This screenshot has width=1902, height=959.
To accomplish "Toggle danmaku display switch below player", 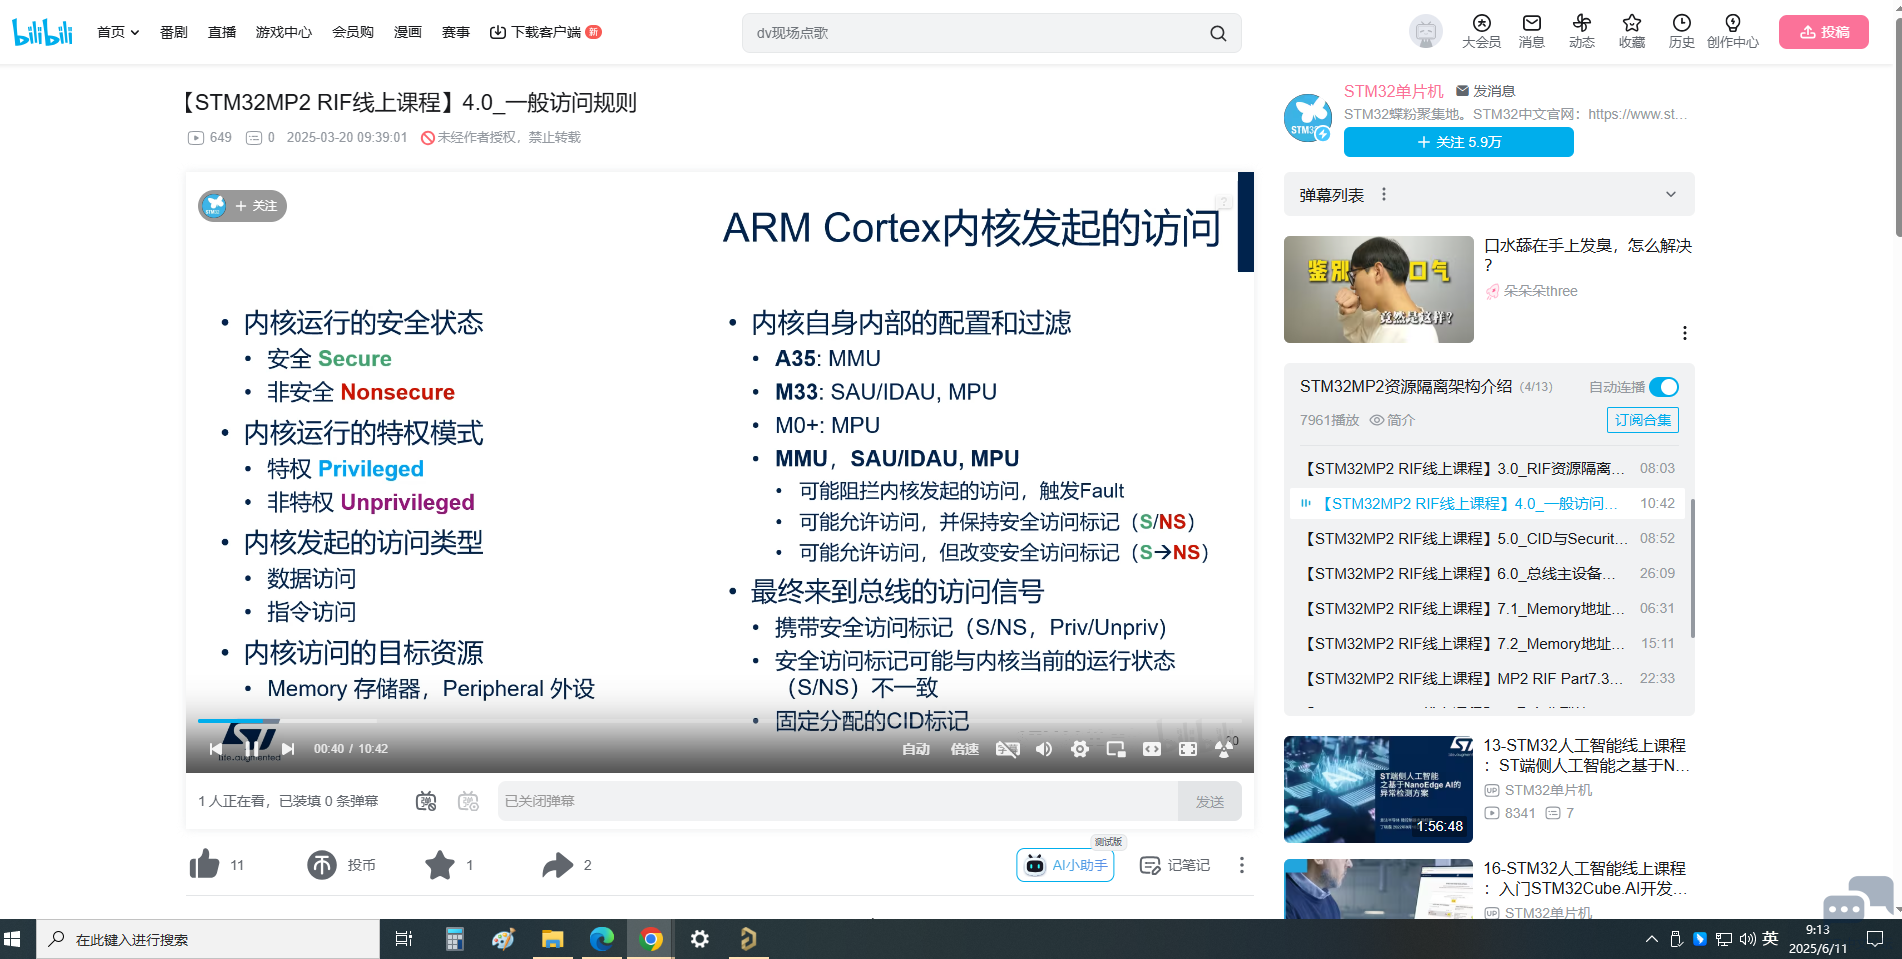I will click(x=426, y=801).
